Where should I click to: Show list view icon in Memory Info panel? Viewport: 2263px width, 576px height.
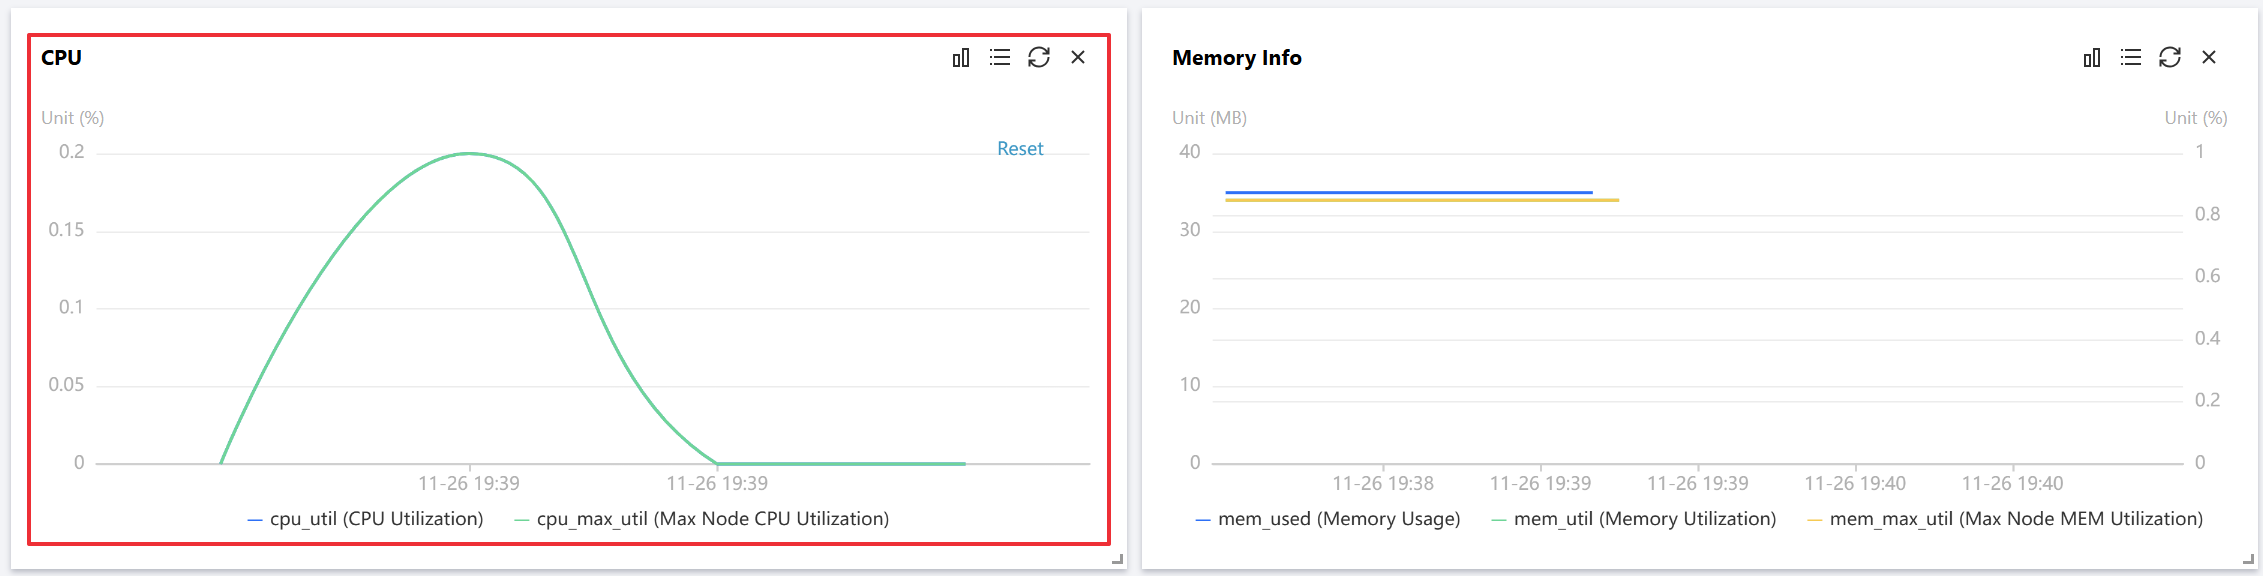click(x=2131, y=58)
